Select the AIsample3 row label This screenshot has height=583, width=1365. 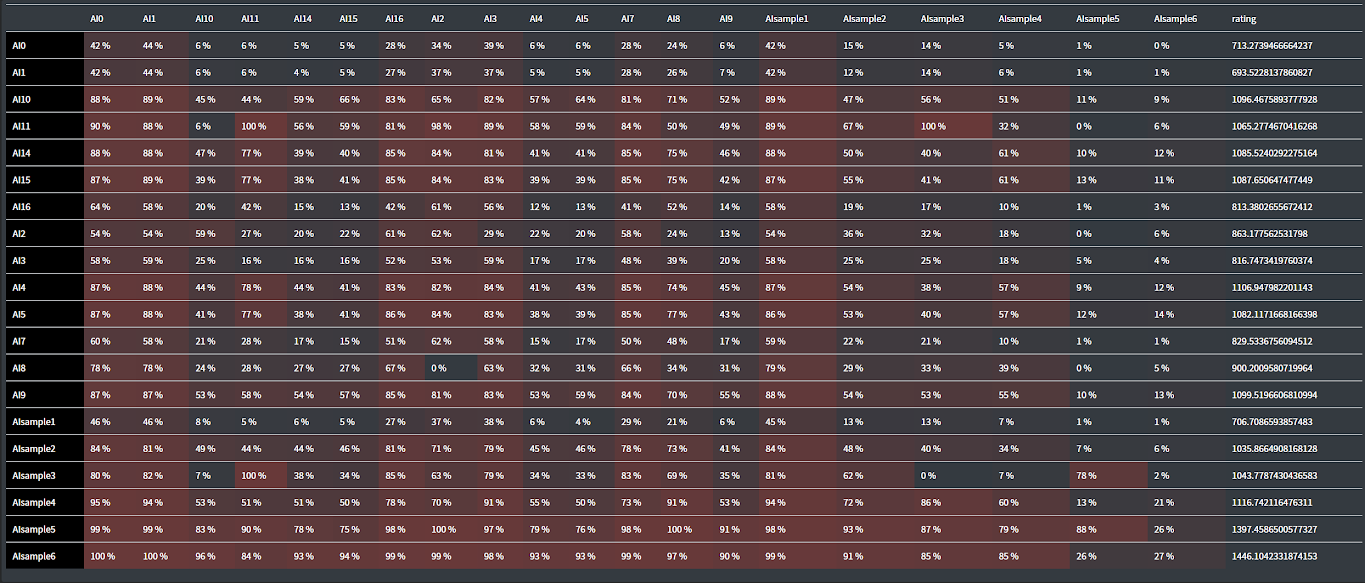click(x=32, y=475)
